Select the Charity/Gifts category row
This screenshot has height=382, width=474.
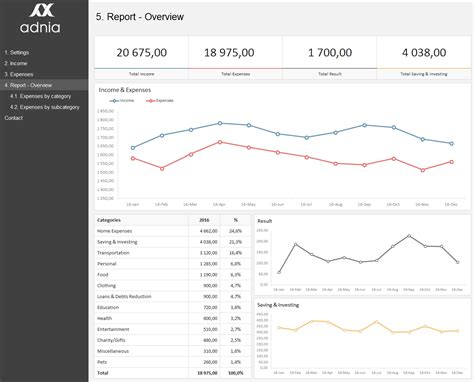coord(173,340)
